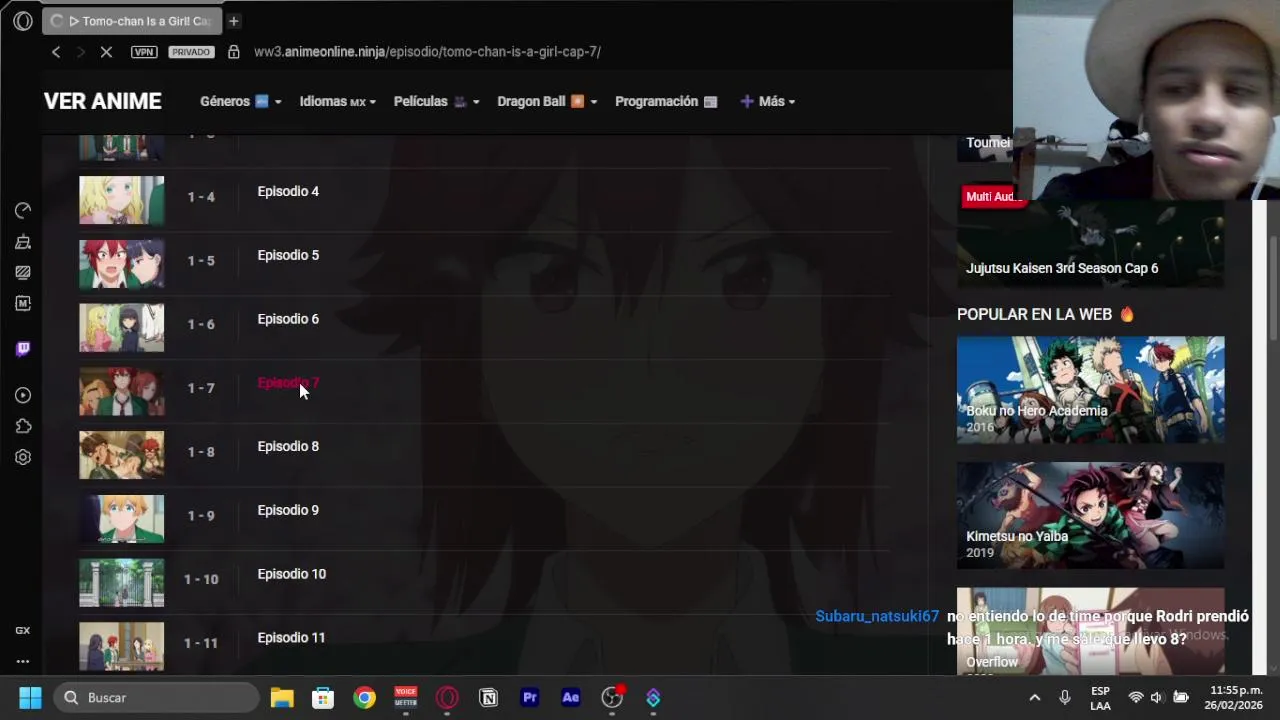Stop page loading with X button

pos(106,52)
